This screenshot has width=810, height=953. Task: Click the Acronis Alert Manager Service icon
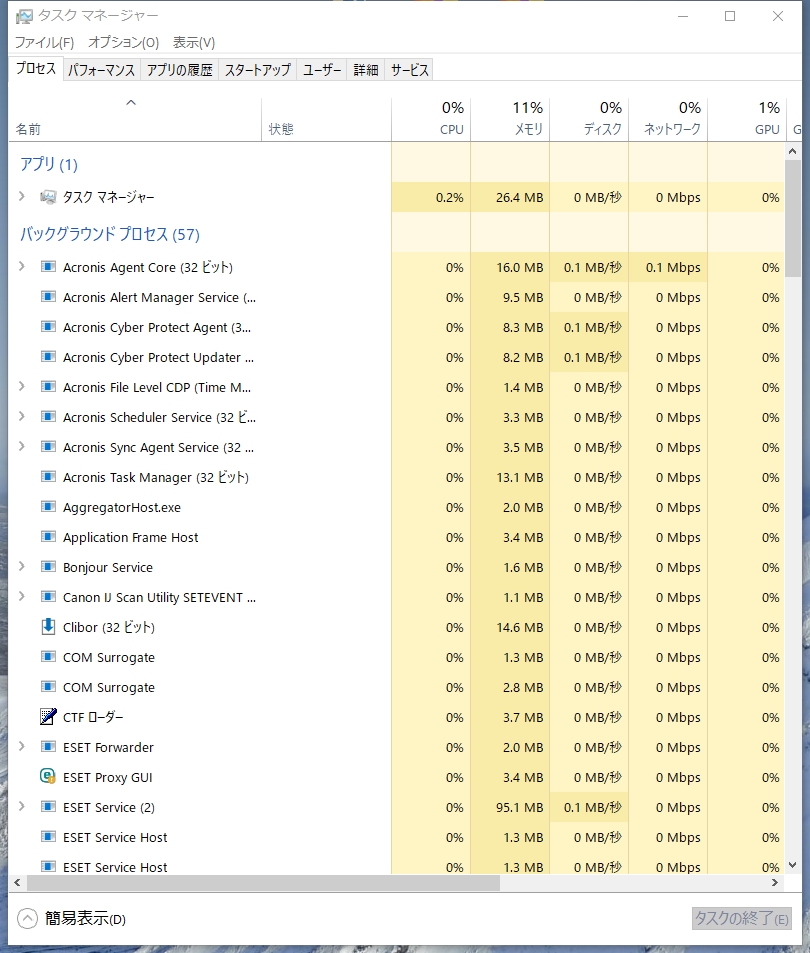click(48, 297)
